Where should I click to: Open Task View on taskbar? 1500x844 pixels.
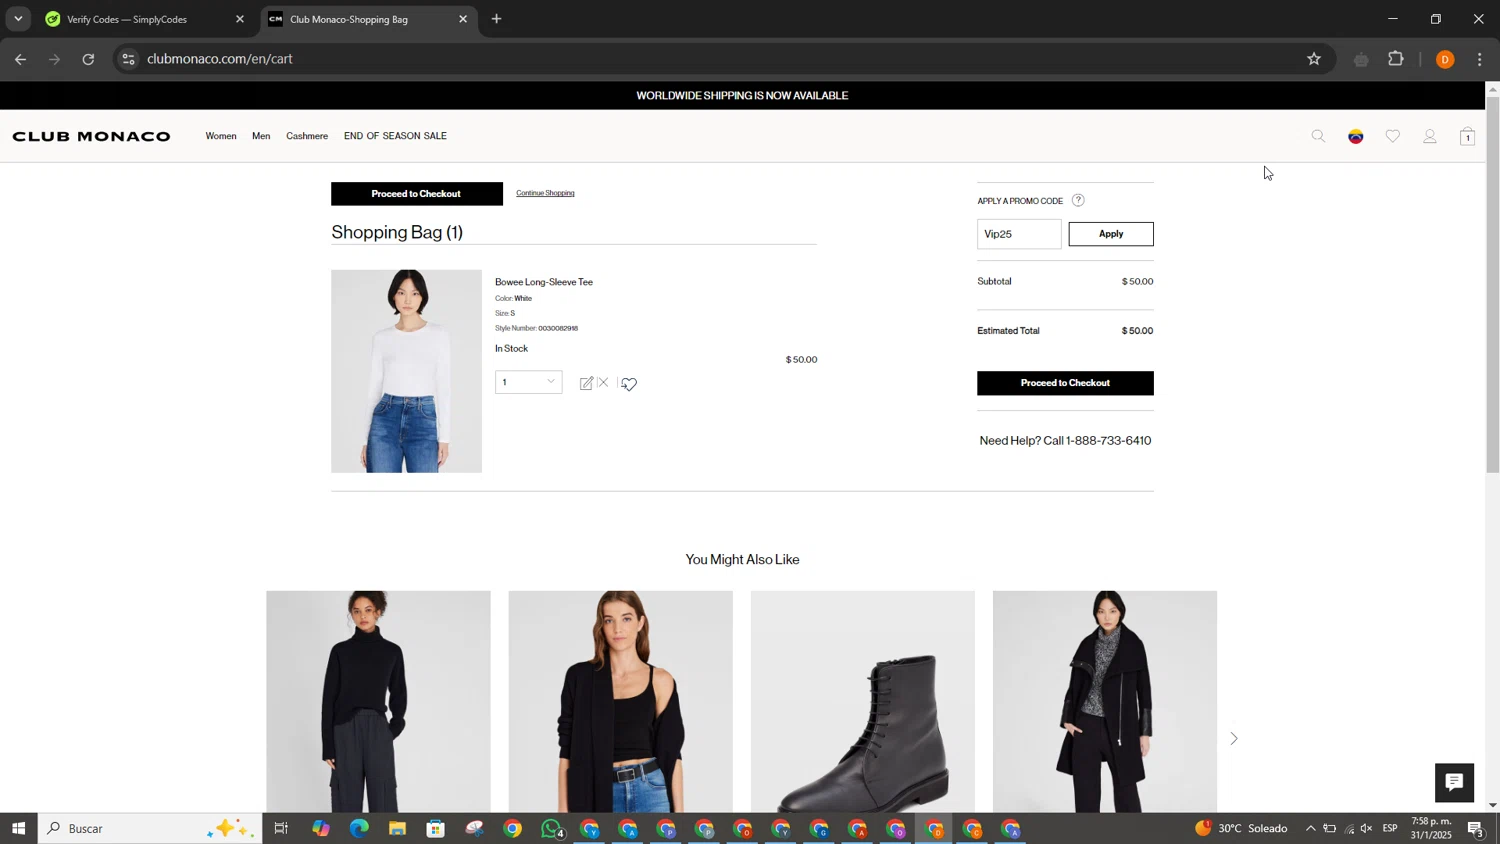pyautogui.click(x=281, y=829)
